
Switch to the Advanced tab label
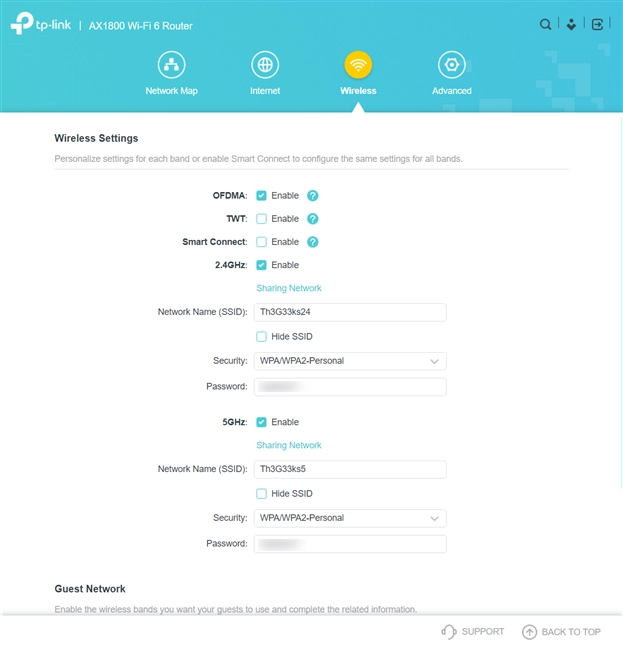point(452,91)
